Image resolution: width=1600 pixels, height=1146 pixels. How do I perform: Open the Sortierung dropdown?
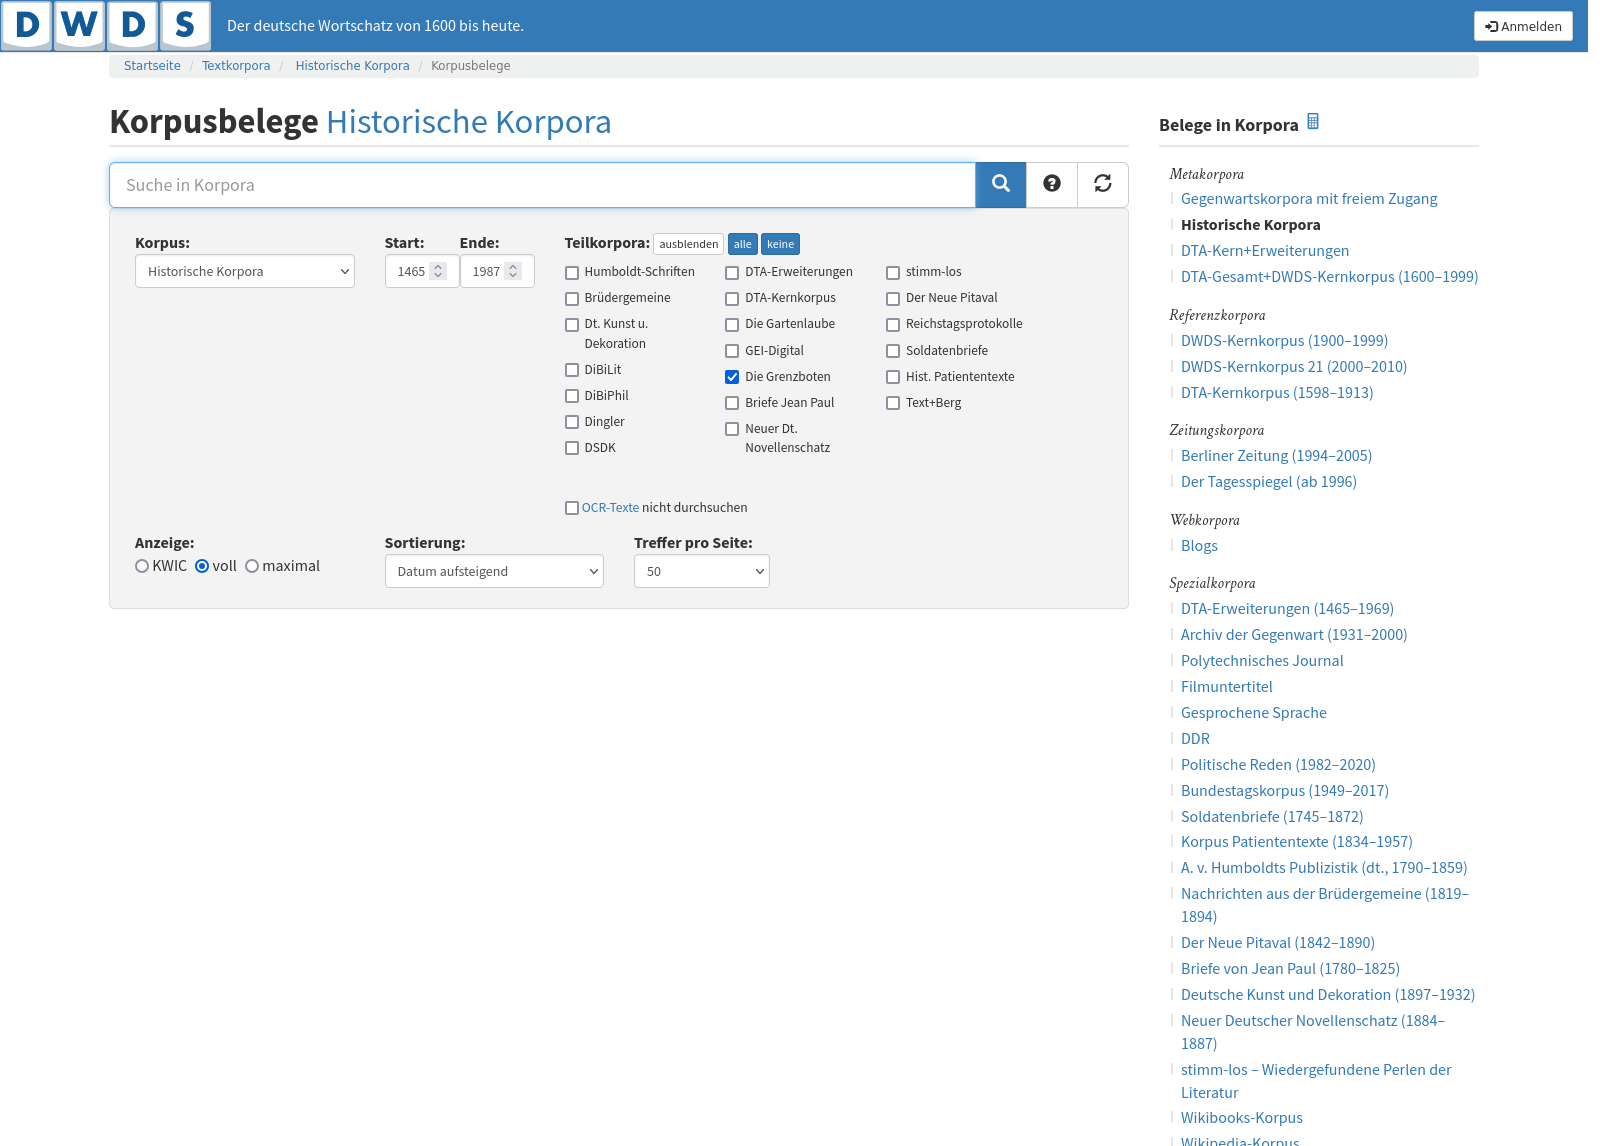(494, 571)
